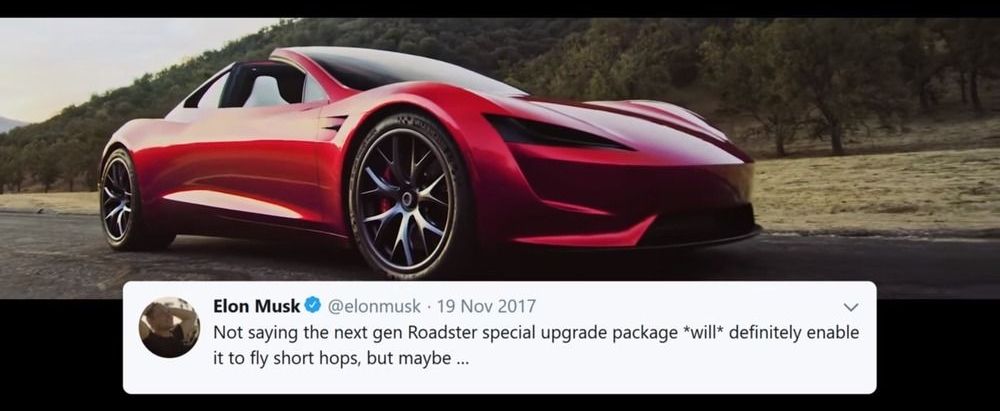Click the Roadster's rear wheel

coord(126,199)
